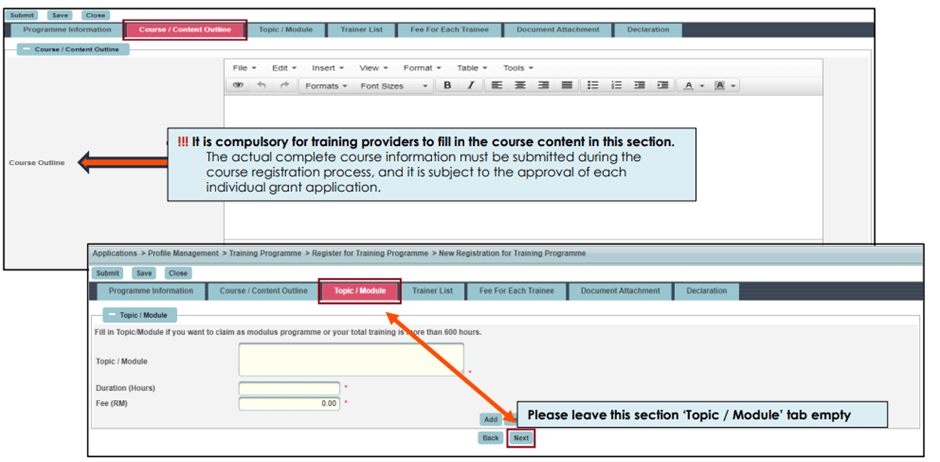Open the Font Sizes dropdown
940x462 pixels.
pyautogui.click(x=393, y=86)
